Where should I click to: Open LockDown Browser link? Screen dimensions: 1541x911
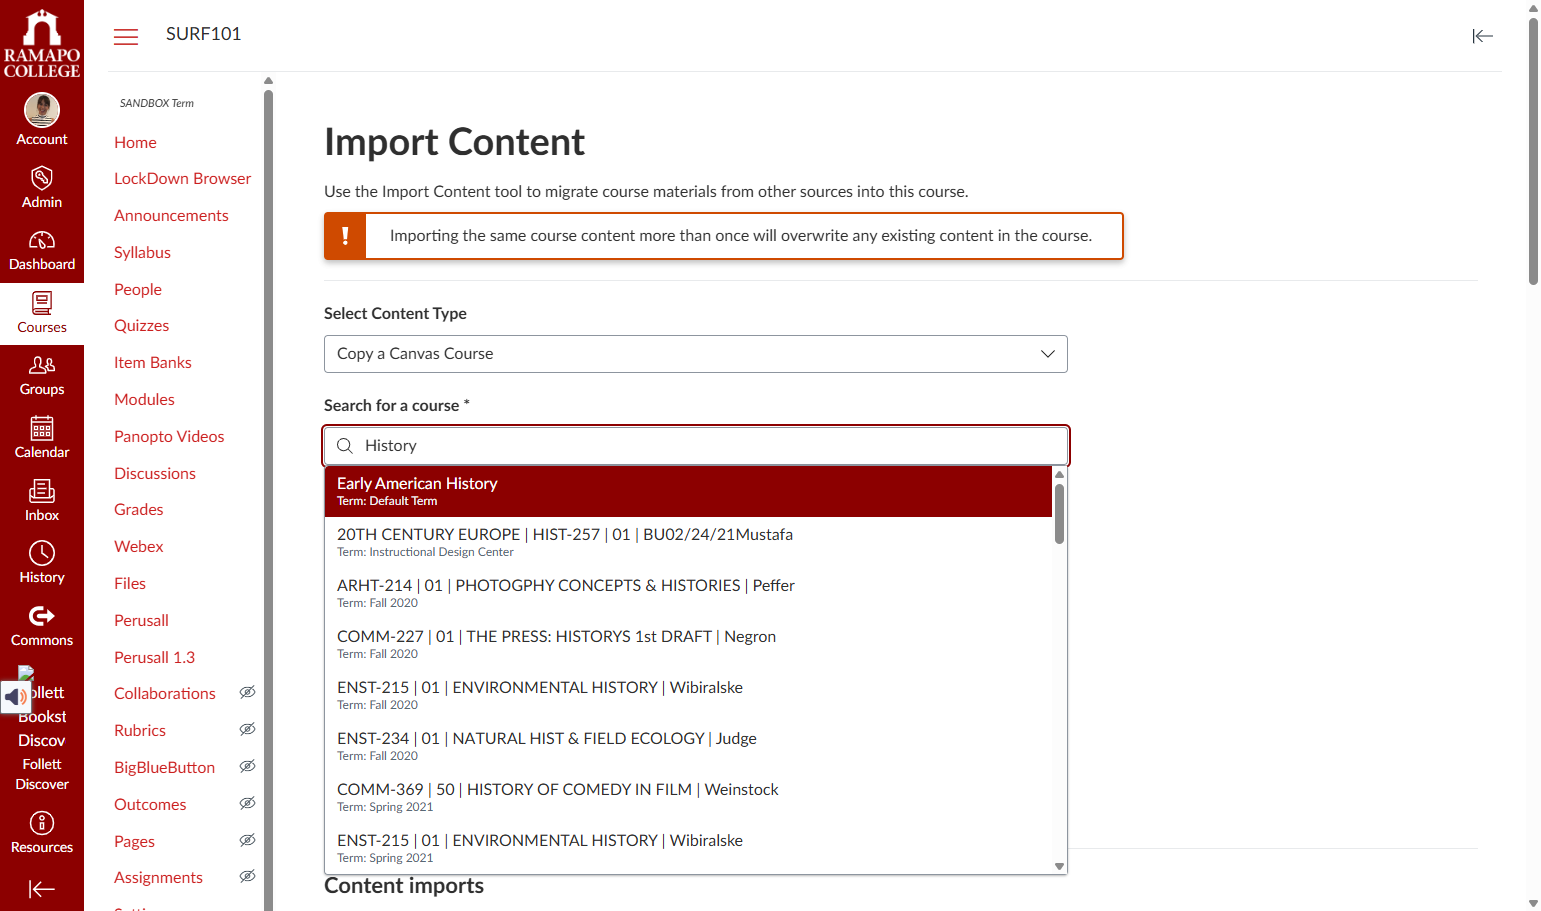coord(182,179)
